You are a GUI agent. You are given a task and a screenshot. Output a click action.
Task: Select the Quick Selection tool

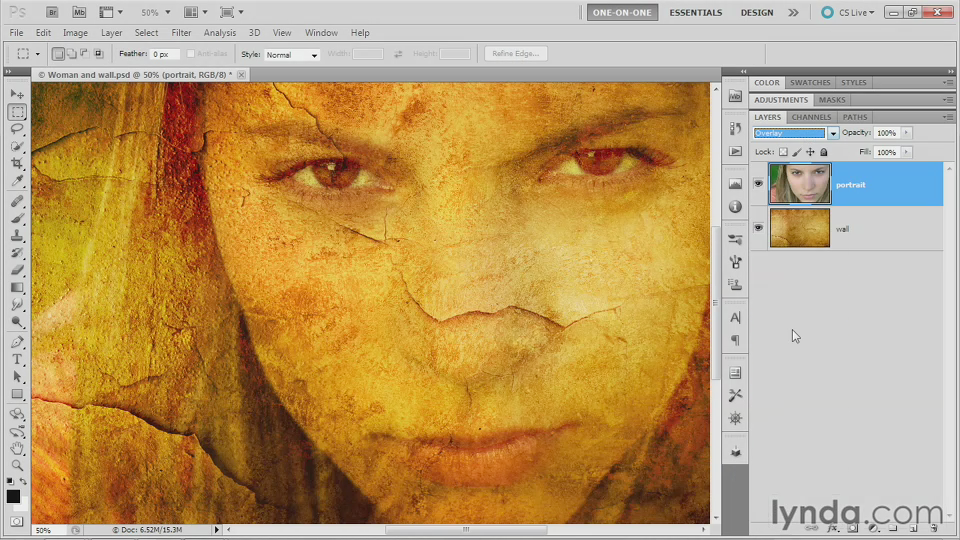coord(17,146)
